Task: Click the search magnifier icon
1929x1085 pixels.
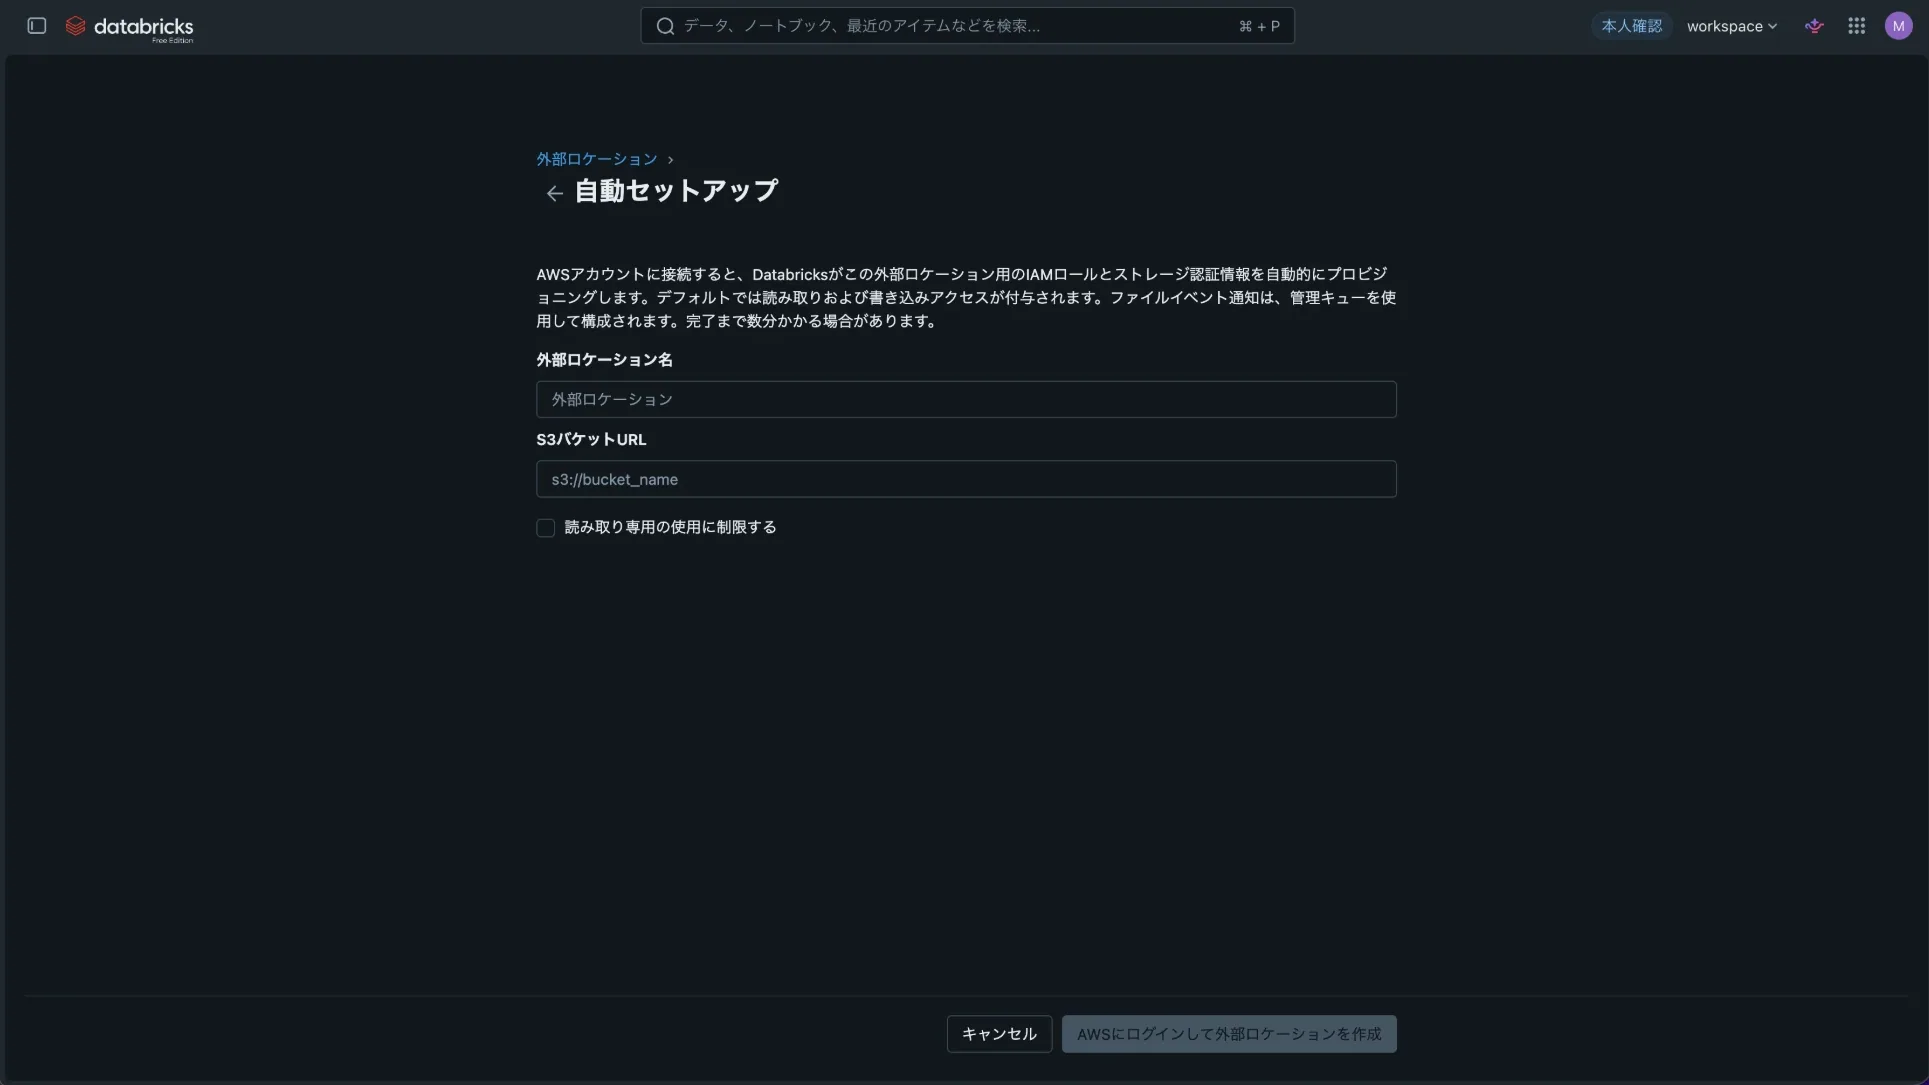Action: 665,26
